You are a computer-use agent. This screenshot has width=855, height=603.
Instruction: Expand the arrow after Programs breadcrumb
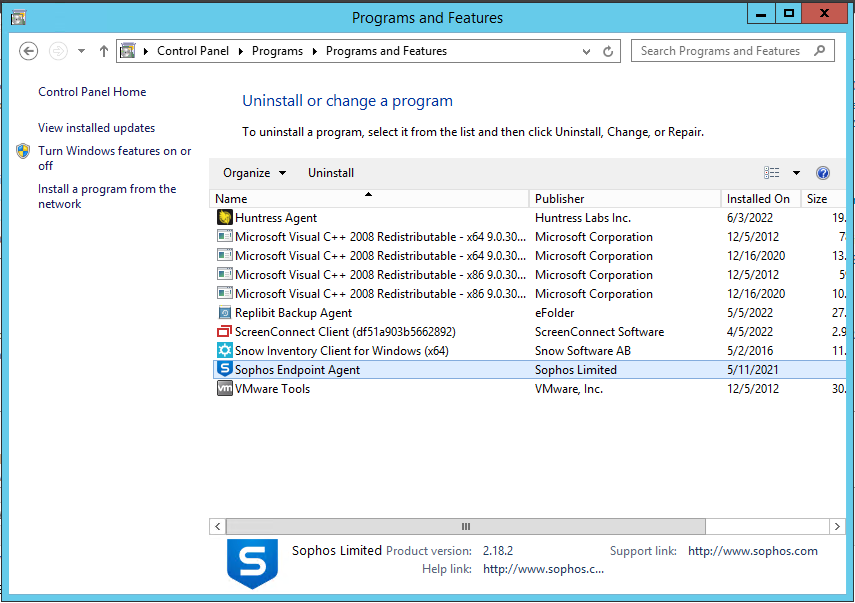pos(315,51)
